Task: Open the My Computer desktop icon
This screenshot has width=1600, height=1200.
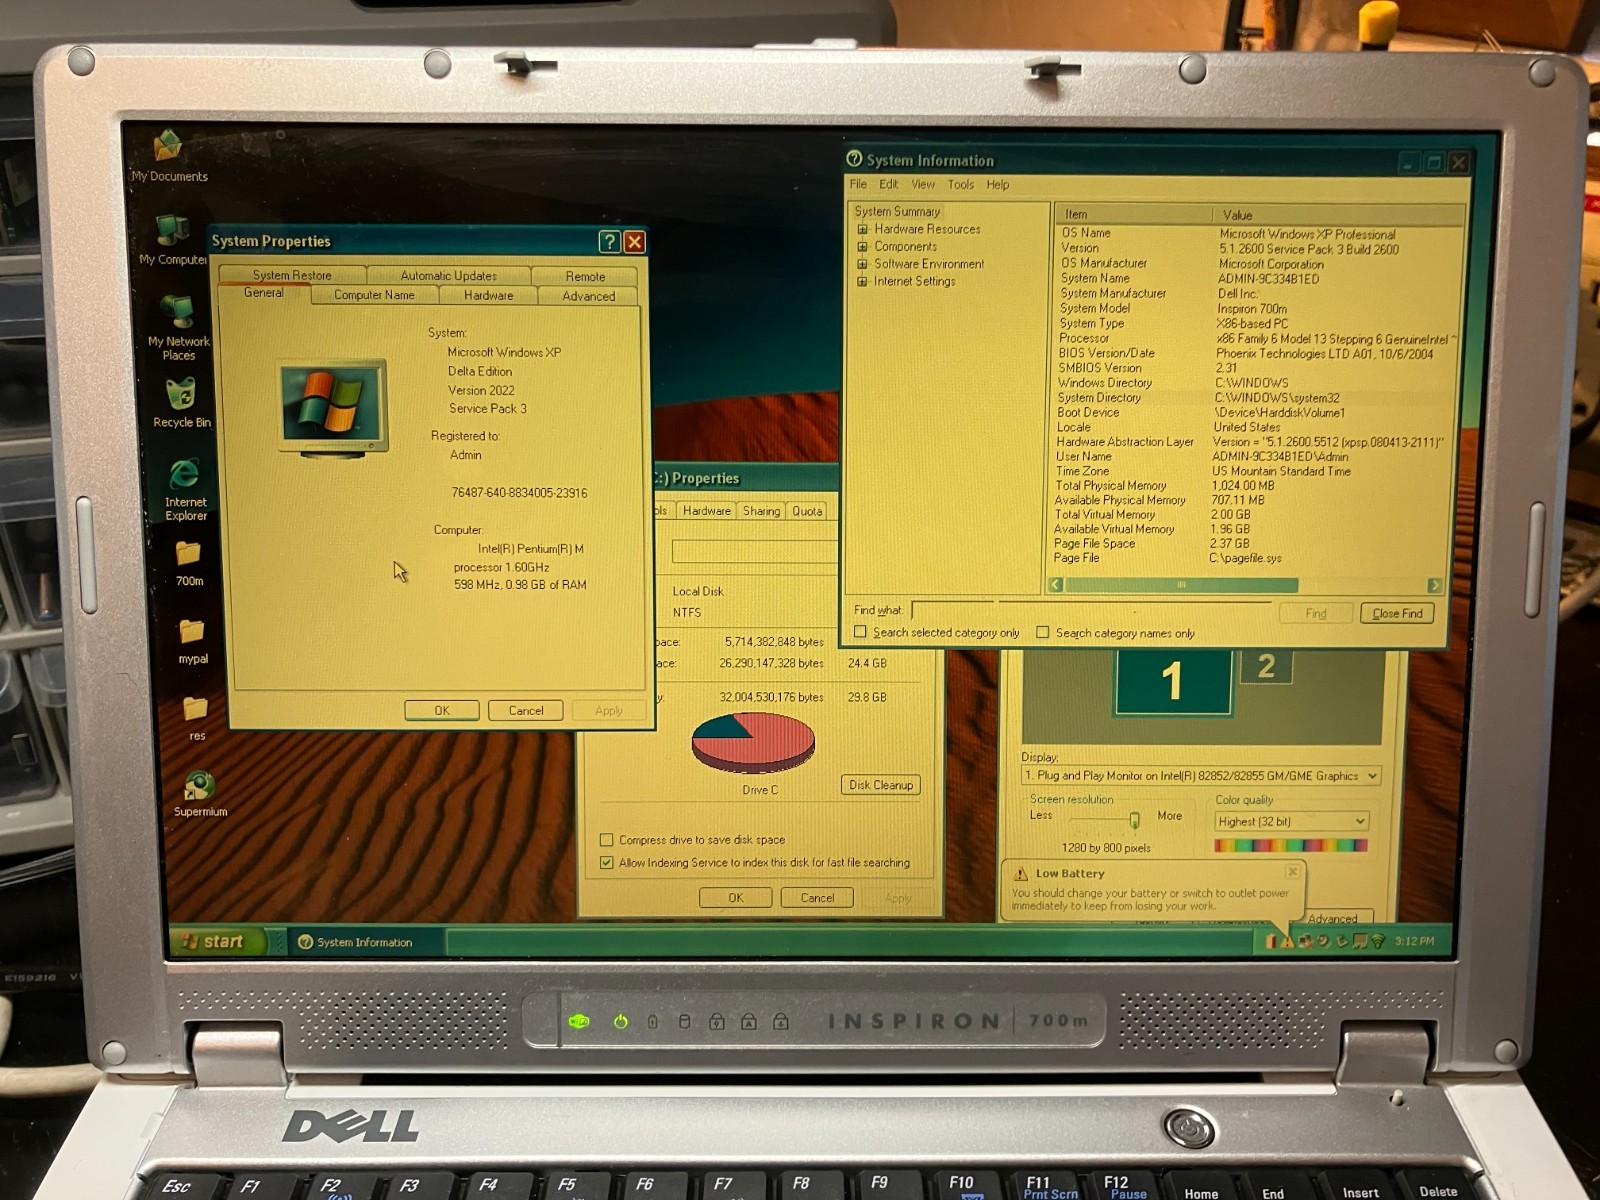Action: (x=172, y=238)
